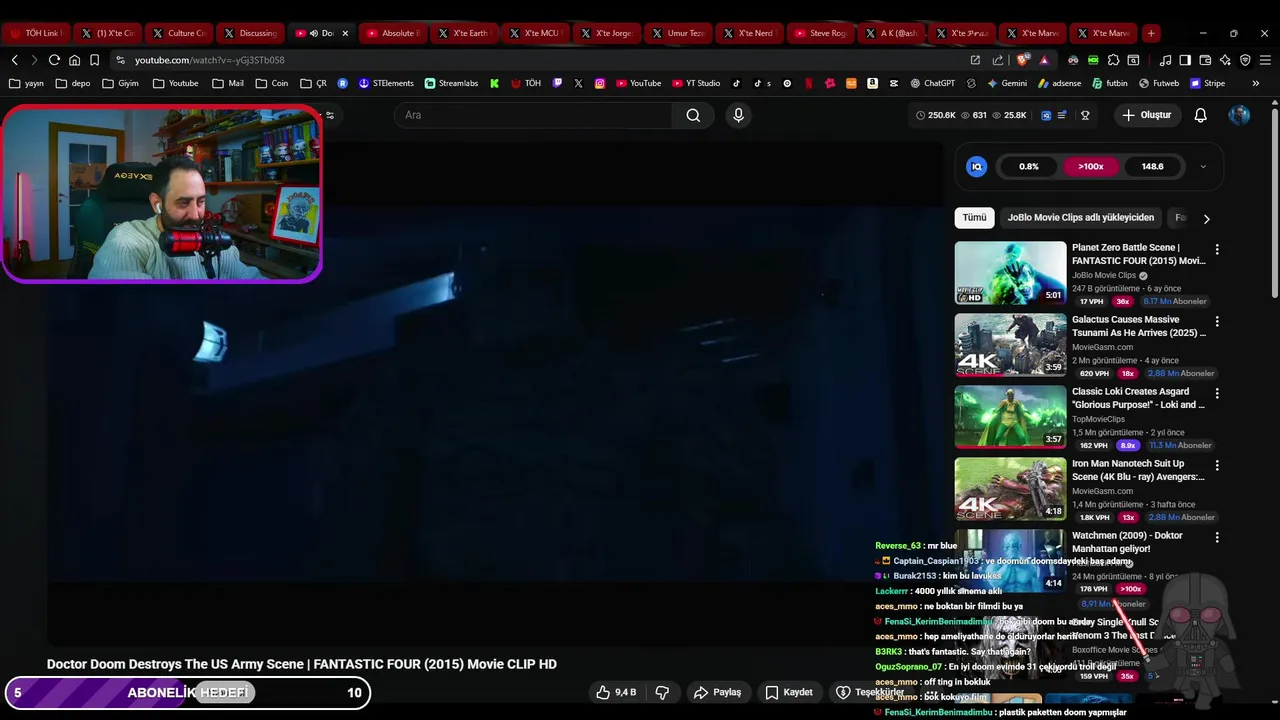Open the browser hamburger main menu
This screenshot has height=720, width=1280.
coord(1265,60)
